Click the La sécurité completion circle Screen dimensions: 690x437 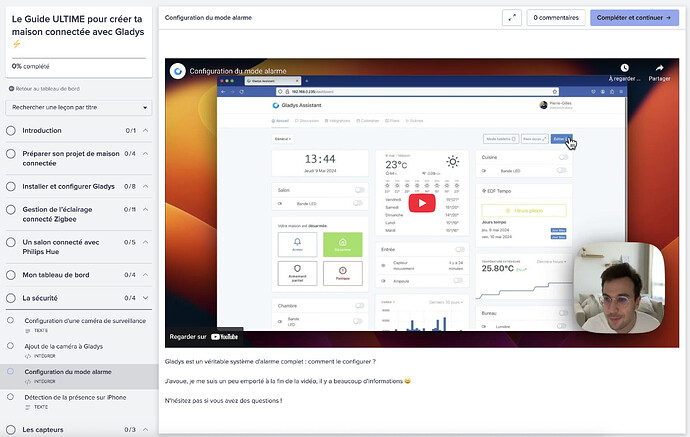[x=11, y=298]
